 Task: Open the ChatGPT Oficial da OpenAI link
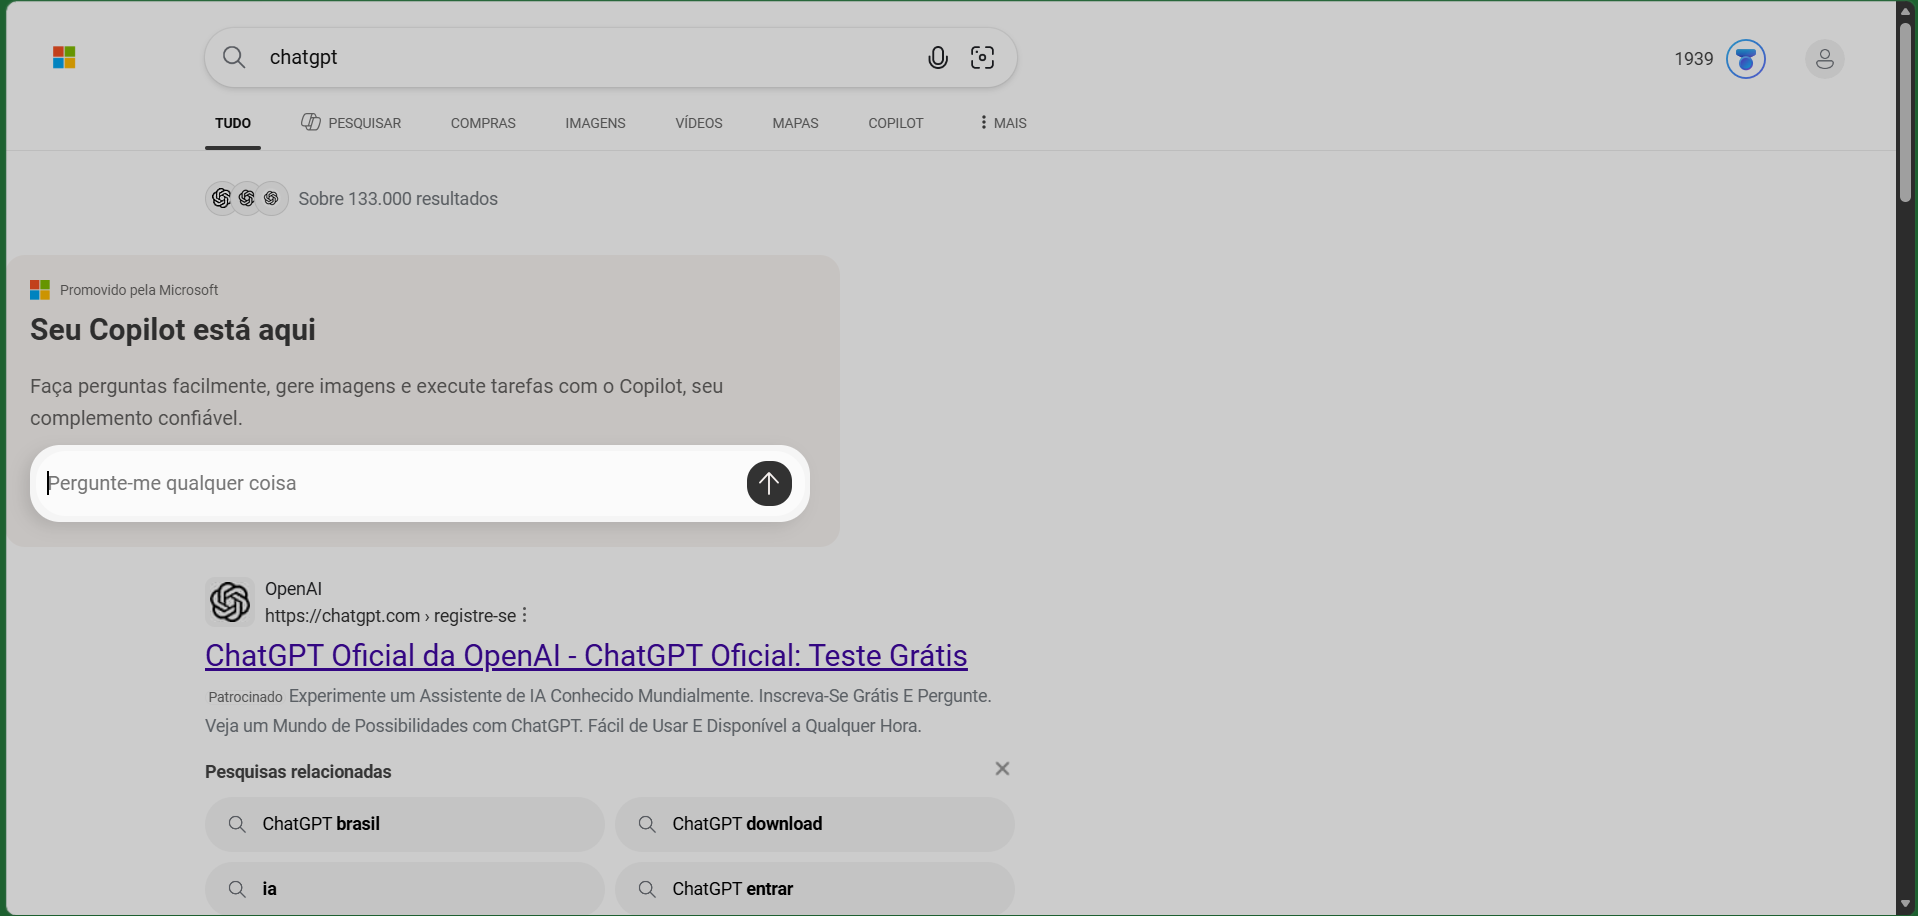pos(586,655)
